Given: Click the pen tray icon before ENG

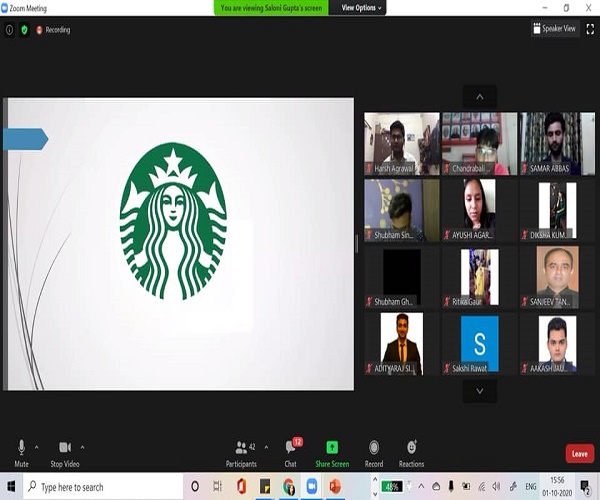Looking at the screenshot, I should click(x=513, y=487).
